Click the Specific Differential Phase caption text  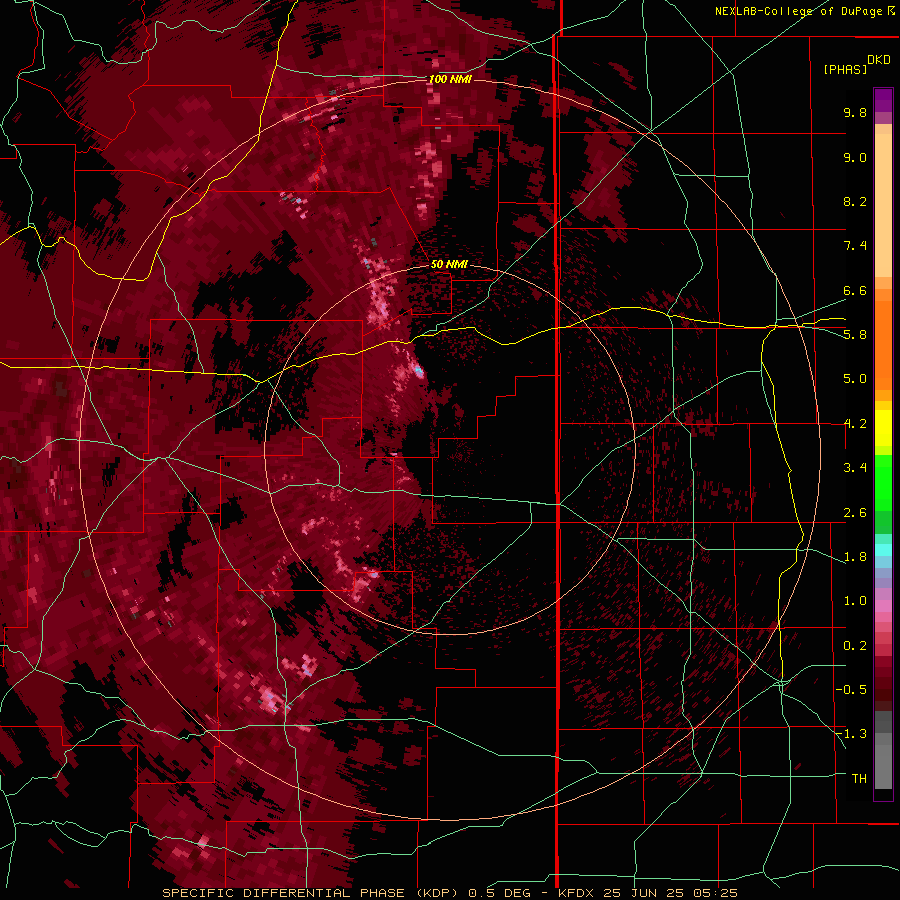[449, 893]
